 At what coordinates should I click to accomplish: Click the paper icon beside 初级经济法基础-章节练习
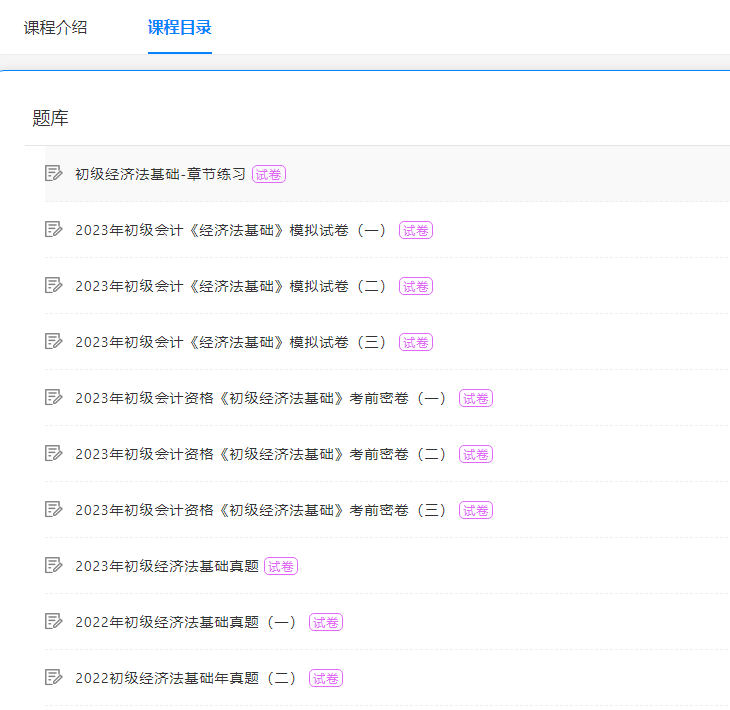[x=54, y=173]
